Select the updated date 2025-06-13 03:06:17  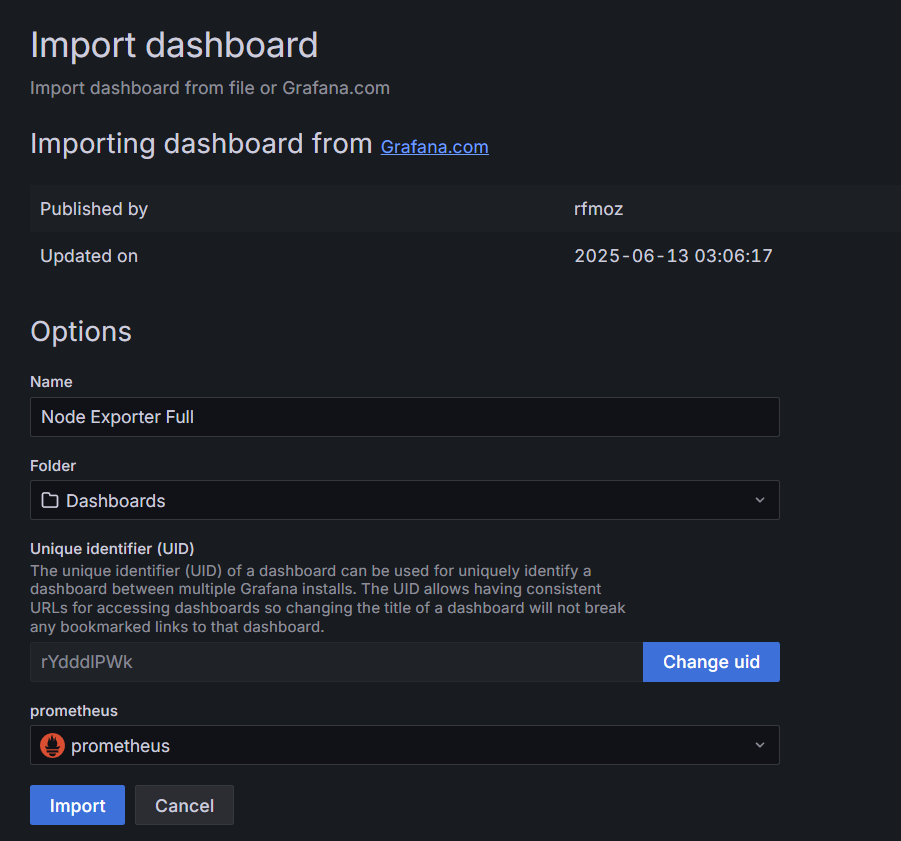[673, 256]
